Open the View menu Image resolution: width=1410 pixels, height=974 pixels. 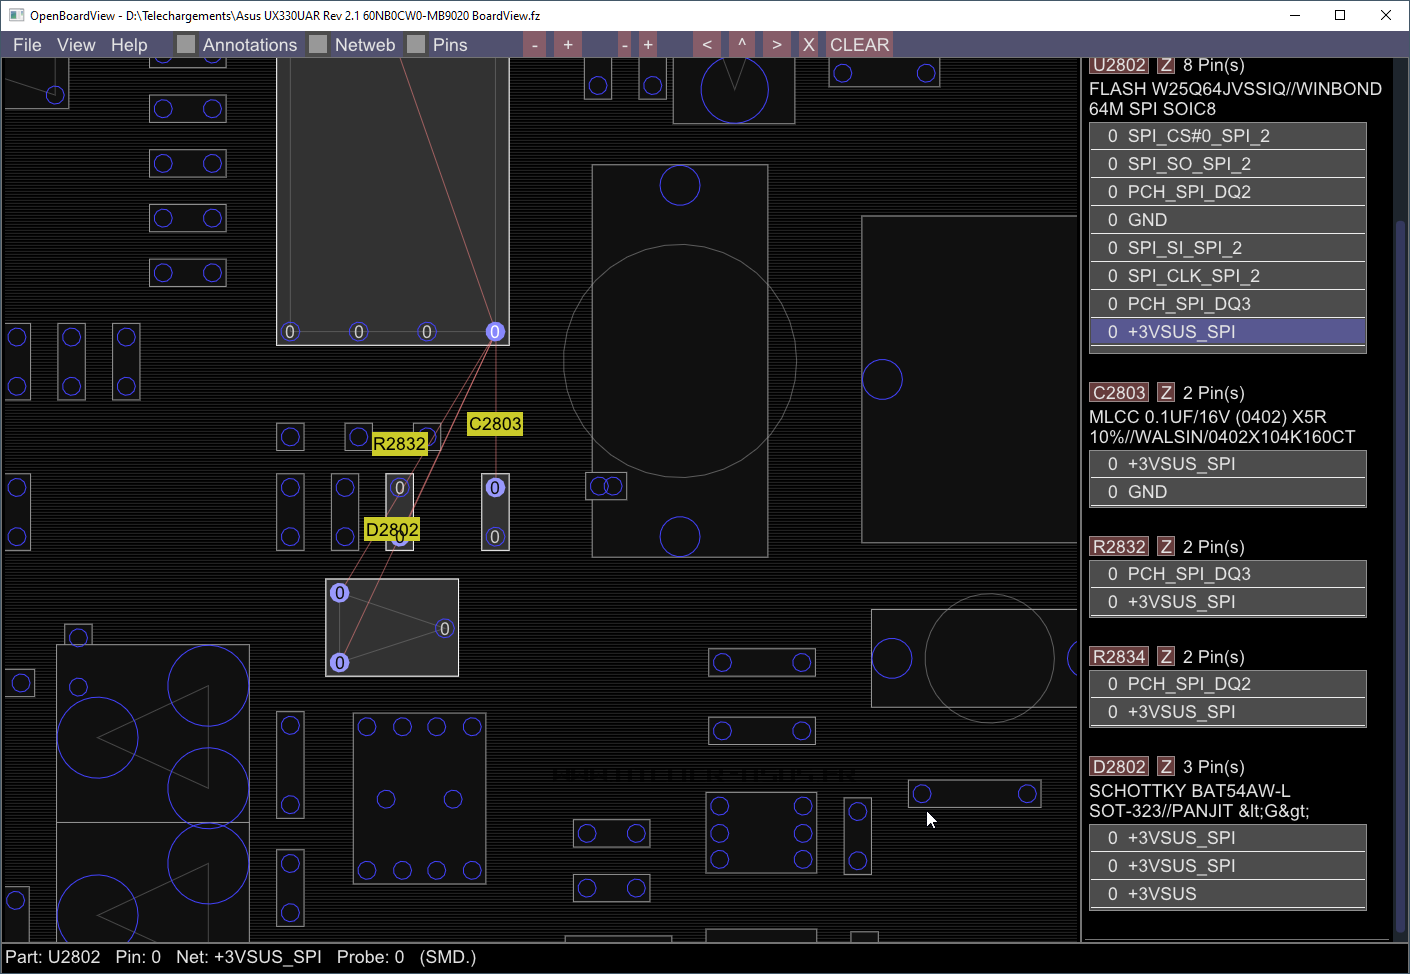[76, 45]
